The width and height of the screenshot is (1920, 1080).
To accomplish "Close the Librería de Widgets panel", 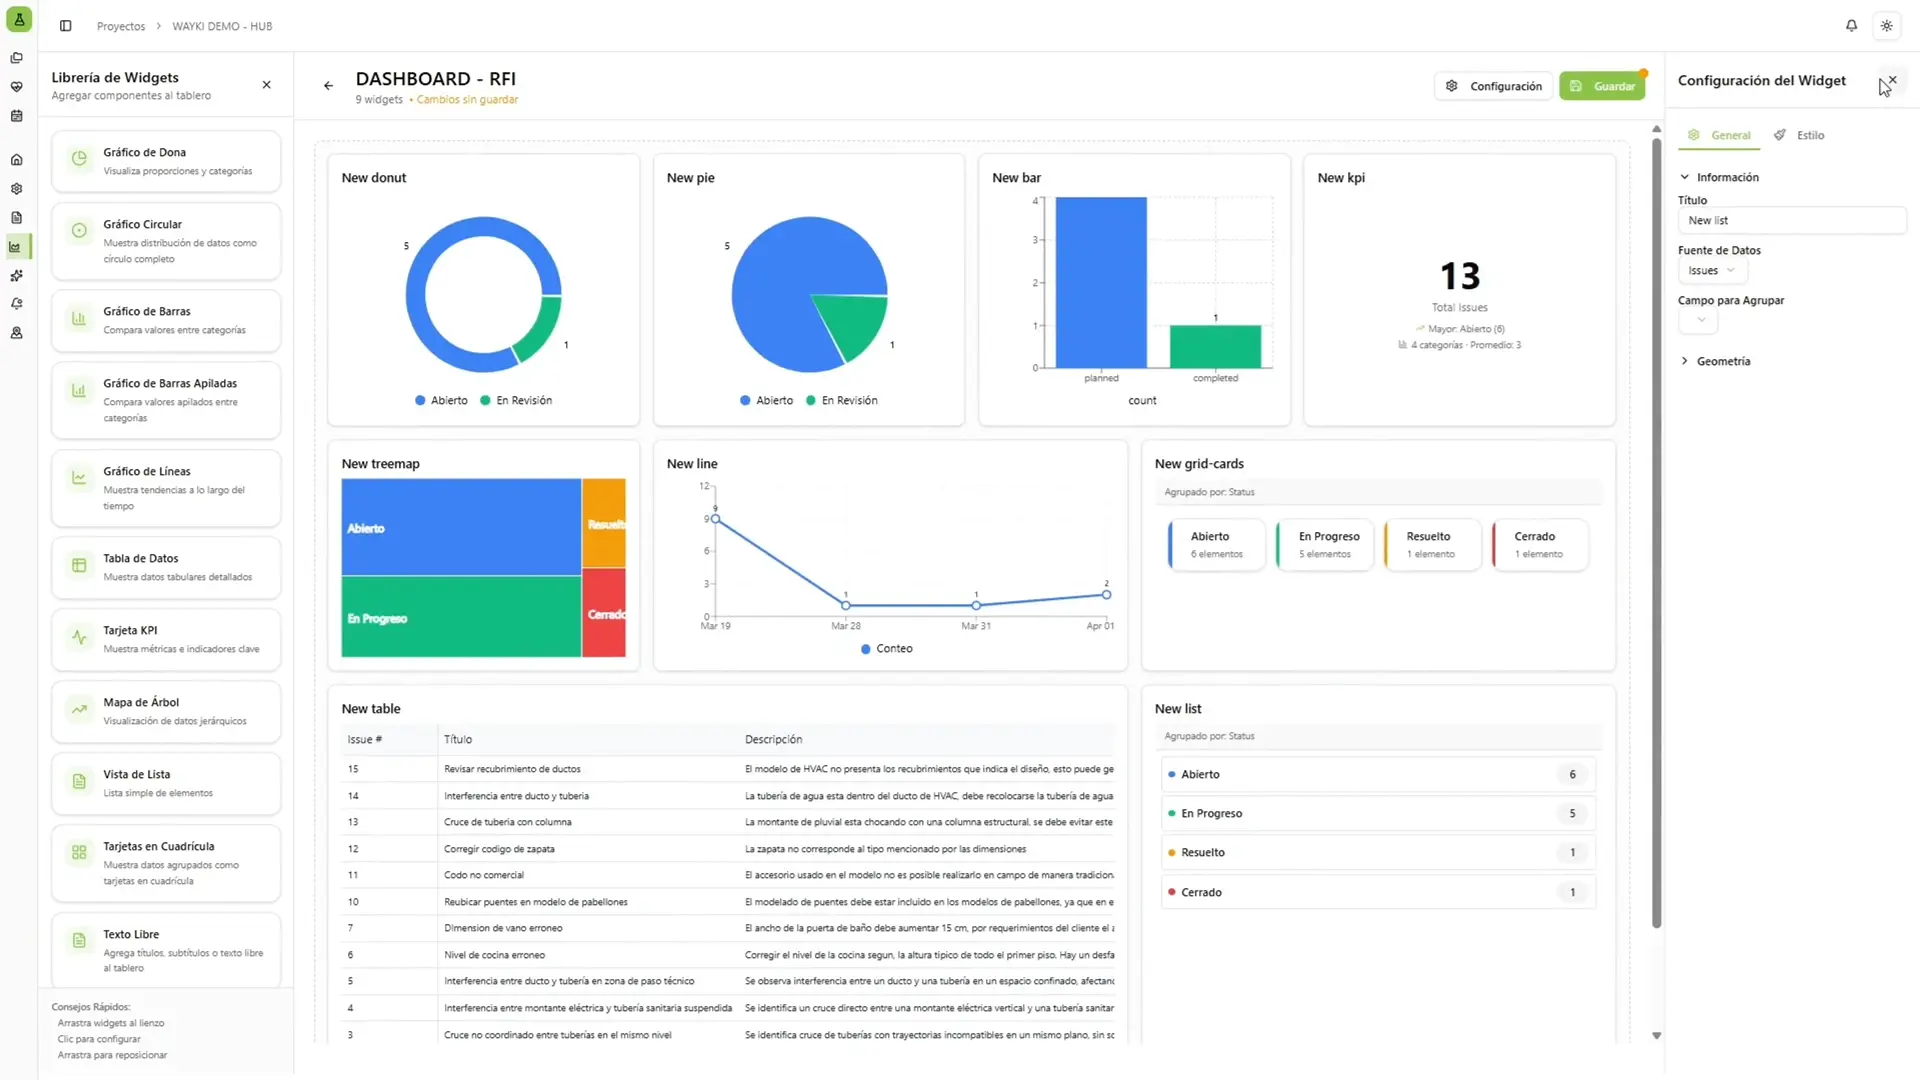I will 266,85.
